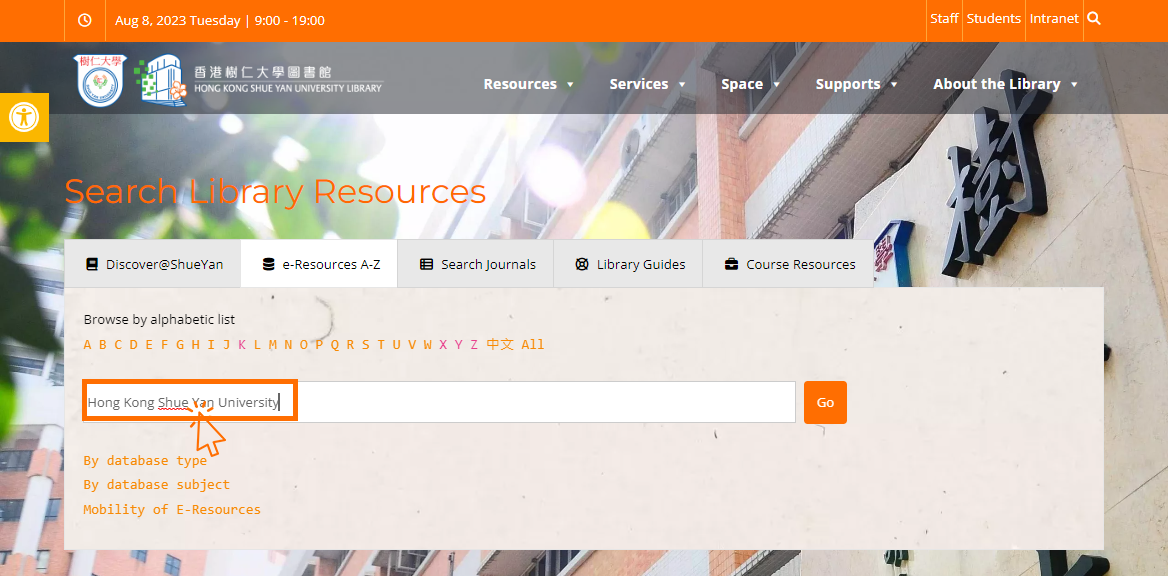Image resolution: width=1168 pixels, height=576 pixels.
Task: Open the Discover@ShueYan tab
Action: coord(153,264)
